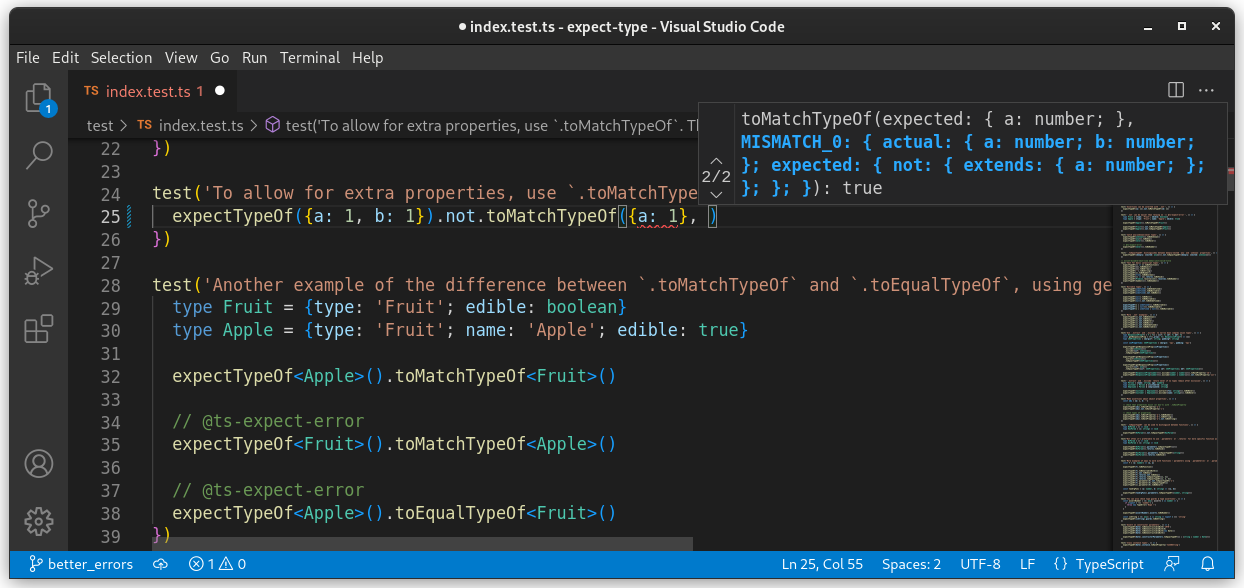
Task: Click the better_errors branch indicator
Action: click(x=81, y=564)
